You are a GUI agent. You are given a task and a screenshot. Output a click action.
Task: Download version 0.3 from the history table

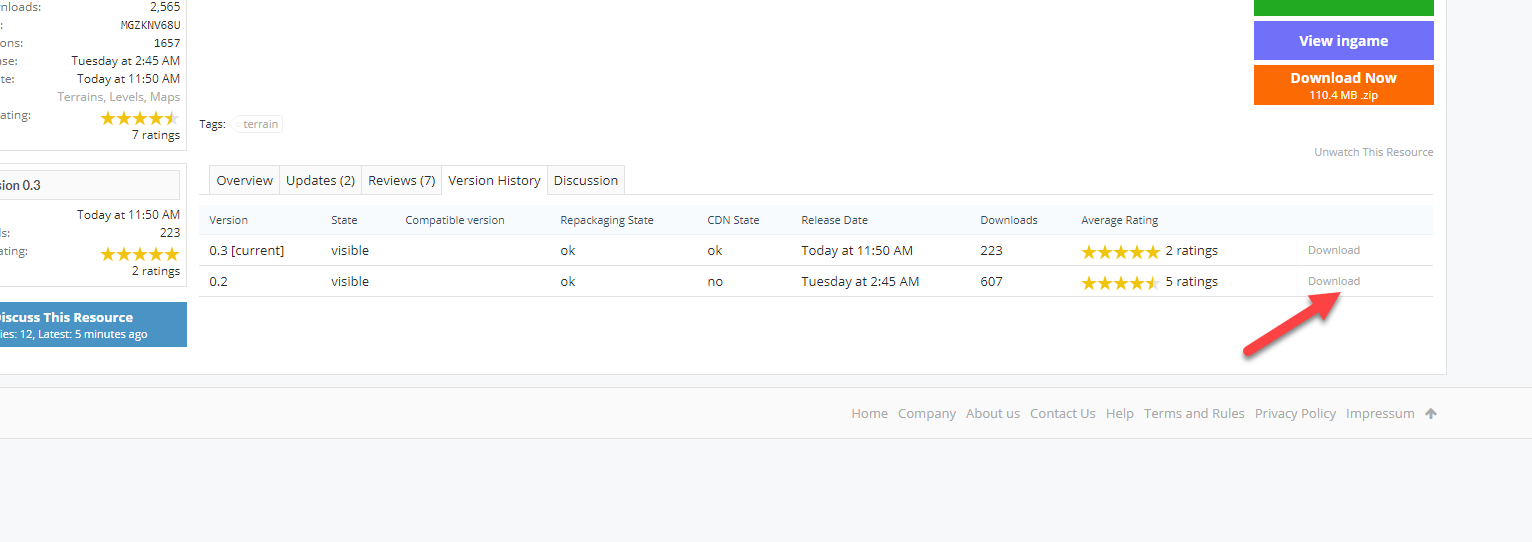coord(1333,250)
